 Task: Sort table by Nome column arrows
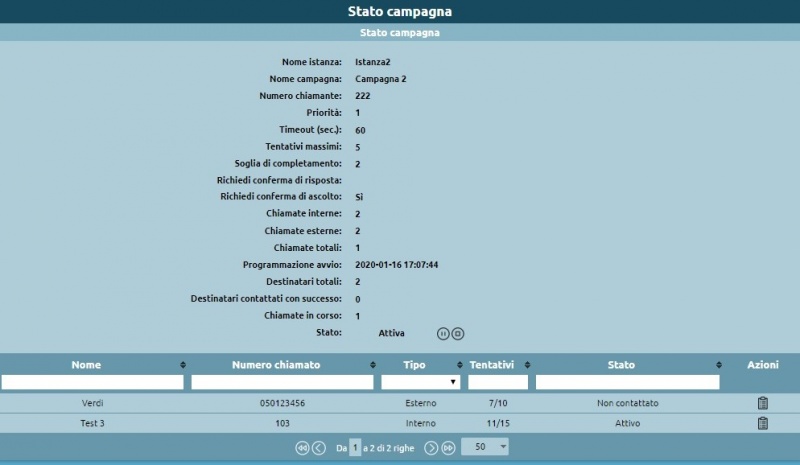click(183, 365)
